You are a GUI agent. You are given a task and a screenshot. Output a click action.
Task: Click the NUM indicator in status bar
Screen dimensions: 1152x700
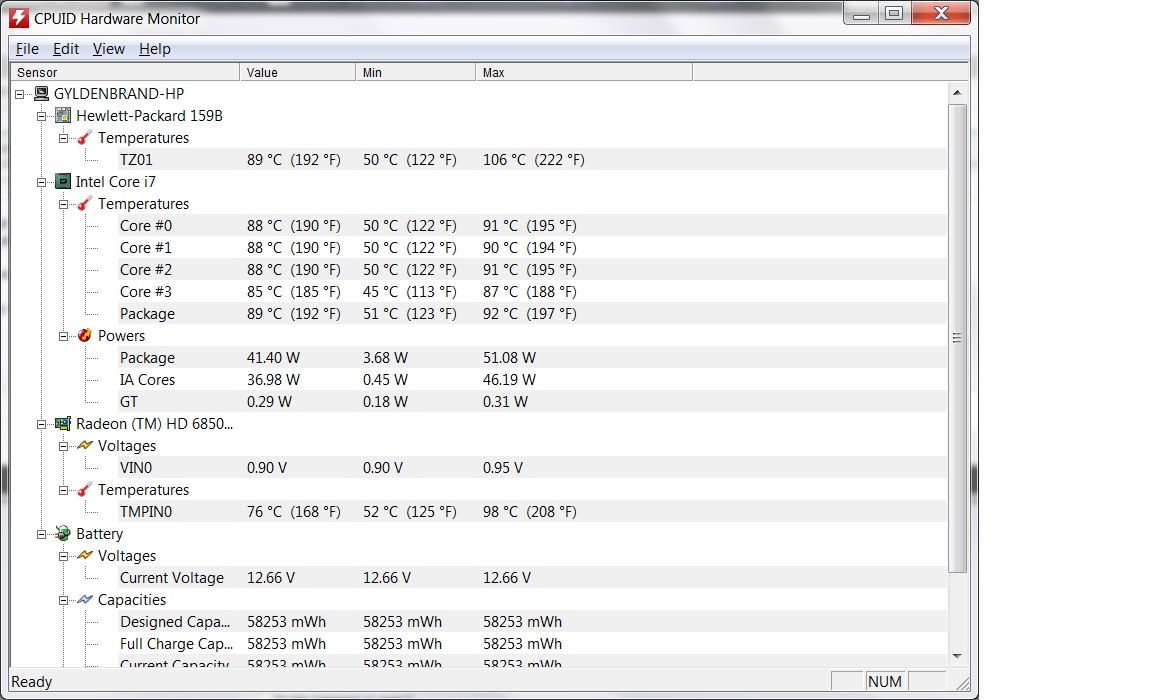[x=885, y=682]
